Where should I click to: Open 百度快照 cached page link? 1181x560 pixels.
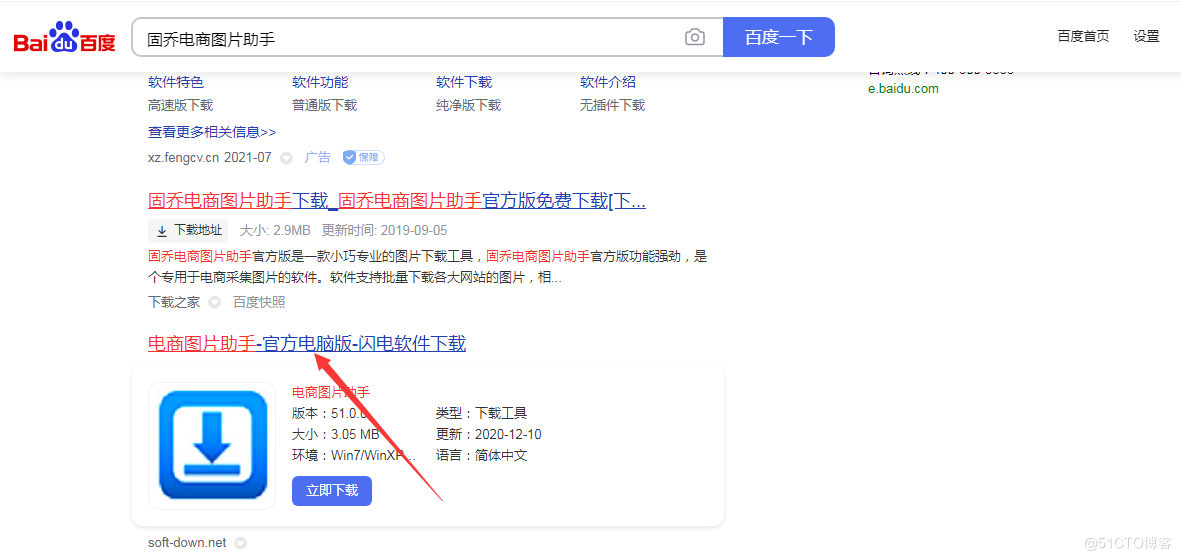(x=259, y=303)
